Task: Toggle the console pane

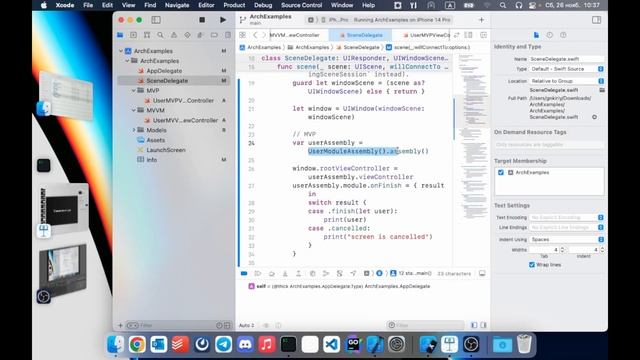Action: [x=483, y=325]
